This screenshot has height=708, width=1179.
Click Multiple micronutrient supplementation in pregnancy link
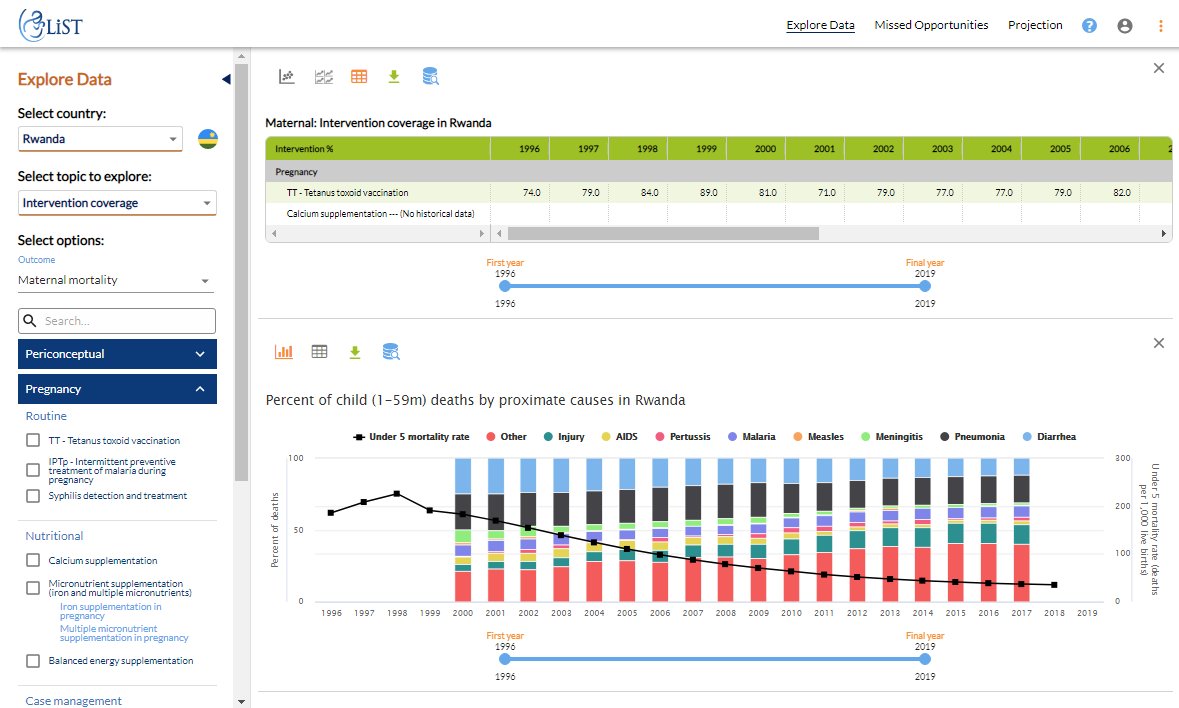click(x=124, y=633)
